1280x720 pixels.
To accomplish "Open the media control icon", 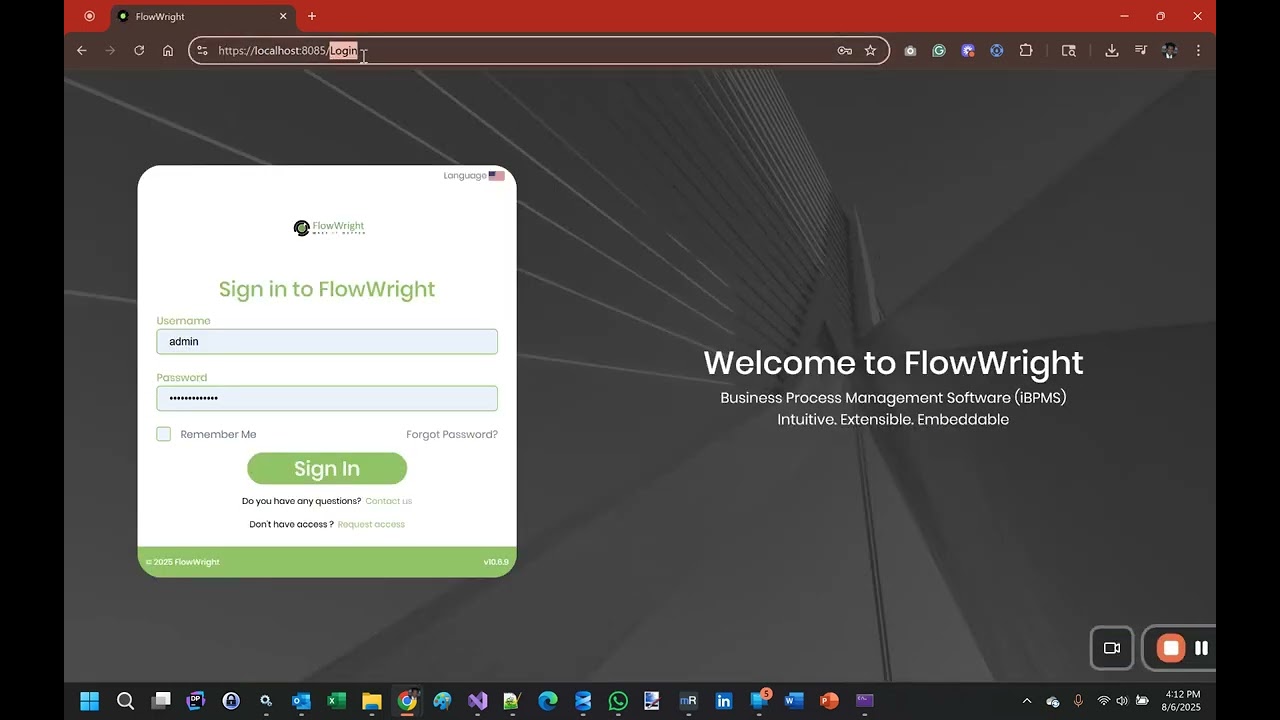I will pyautogui.click(x=1140, y=51).
